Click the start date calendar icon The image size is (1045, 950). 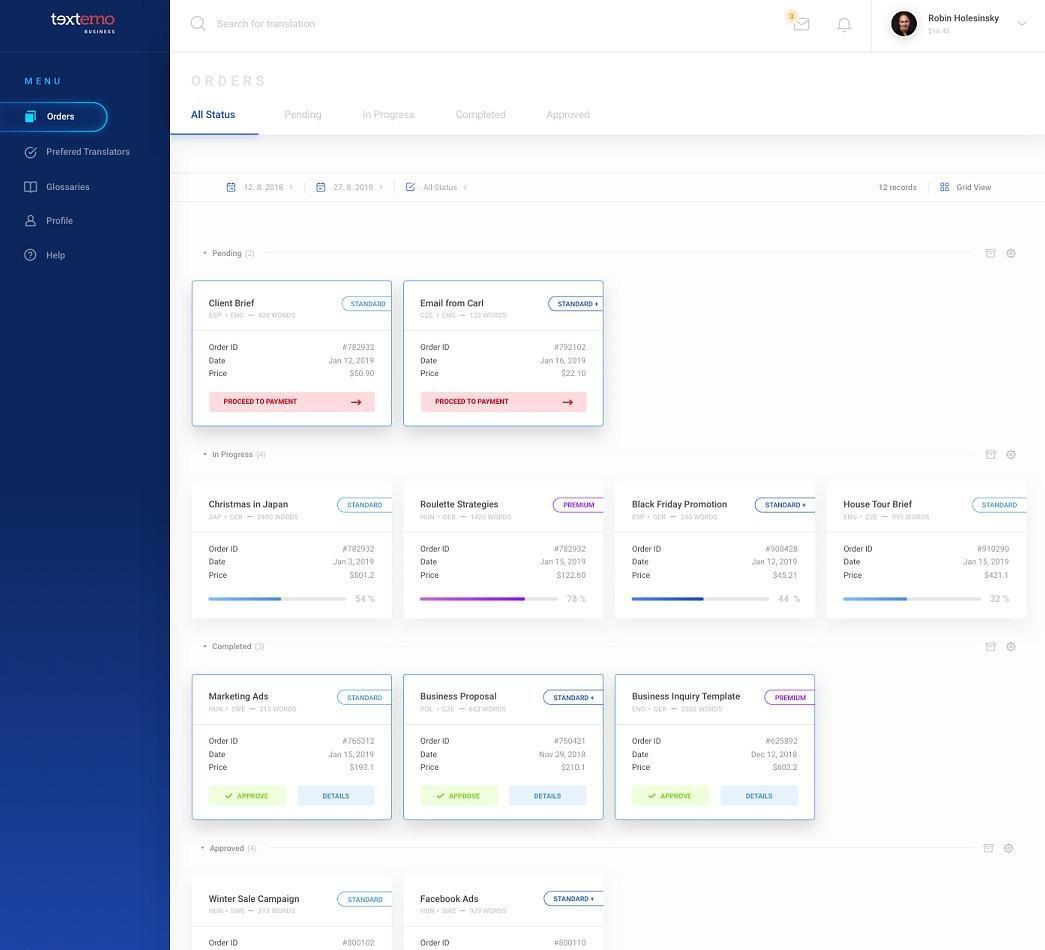pyautogui.click(x=231, y=187)
